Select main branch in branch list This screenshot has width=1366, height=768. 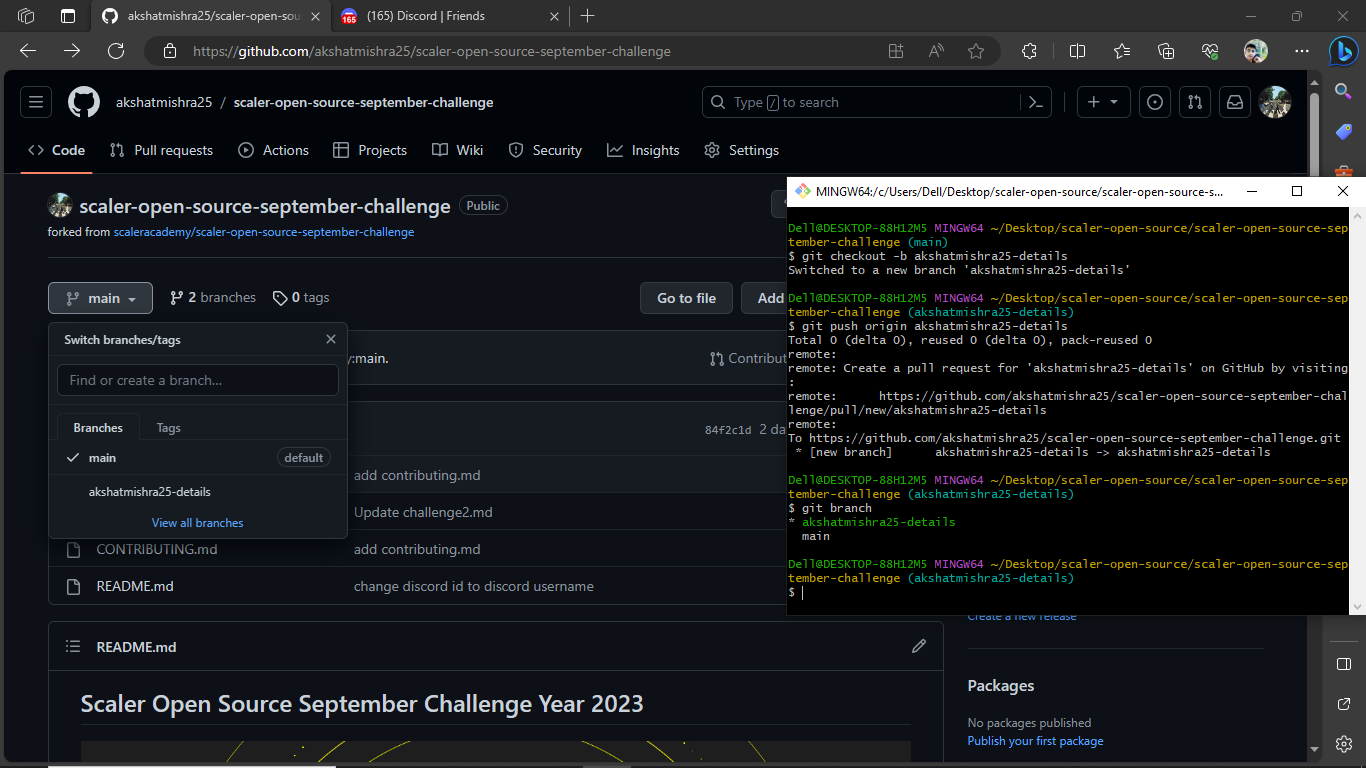[x=198, y=458]
